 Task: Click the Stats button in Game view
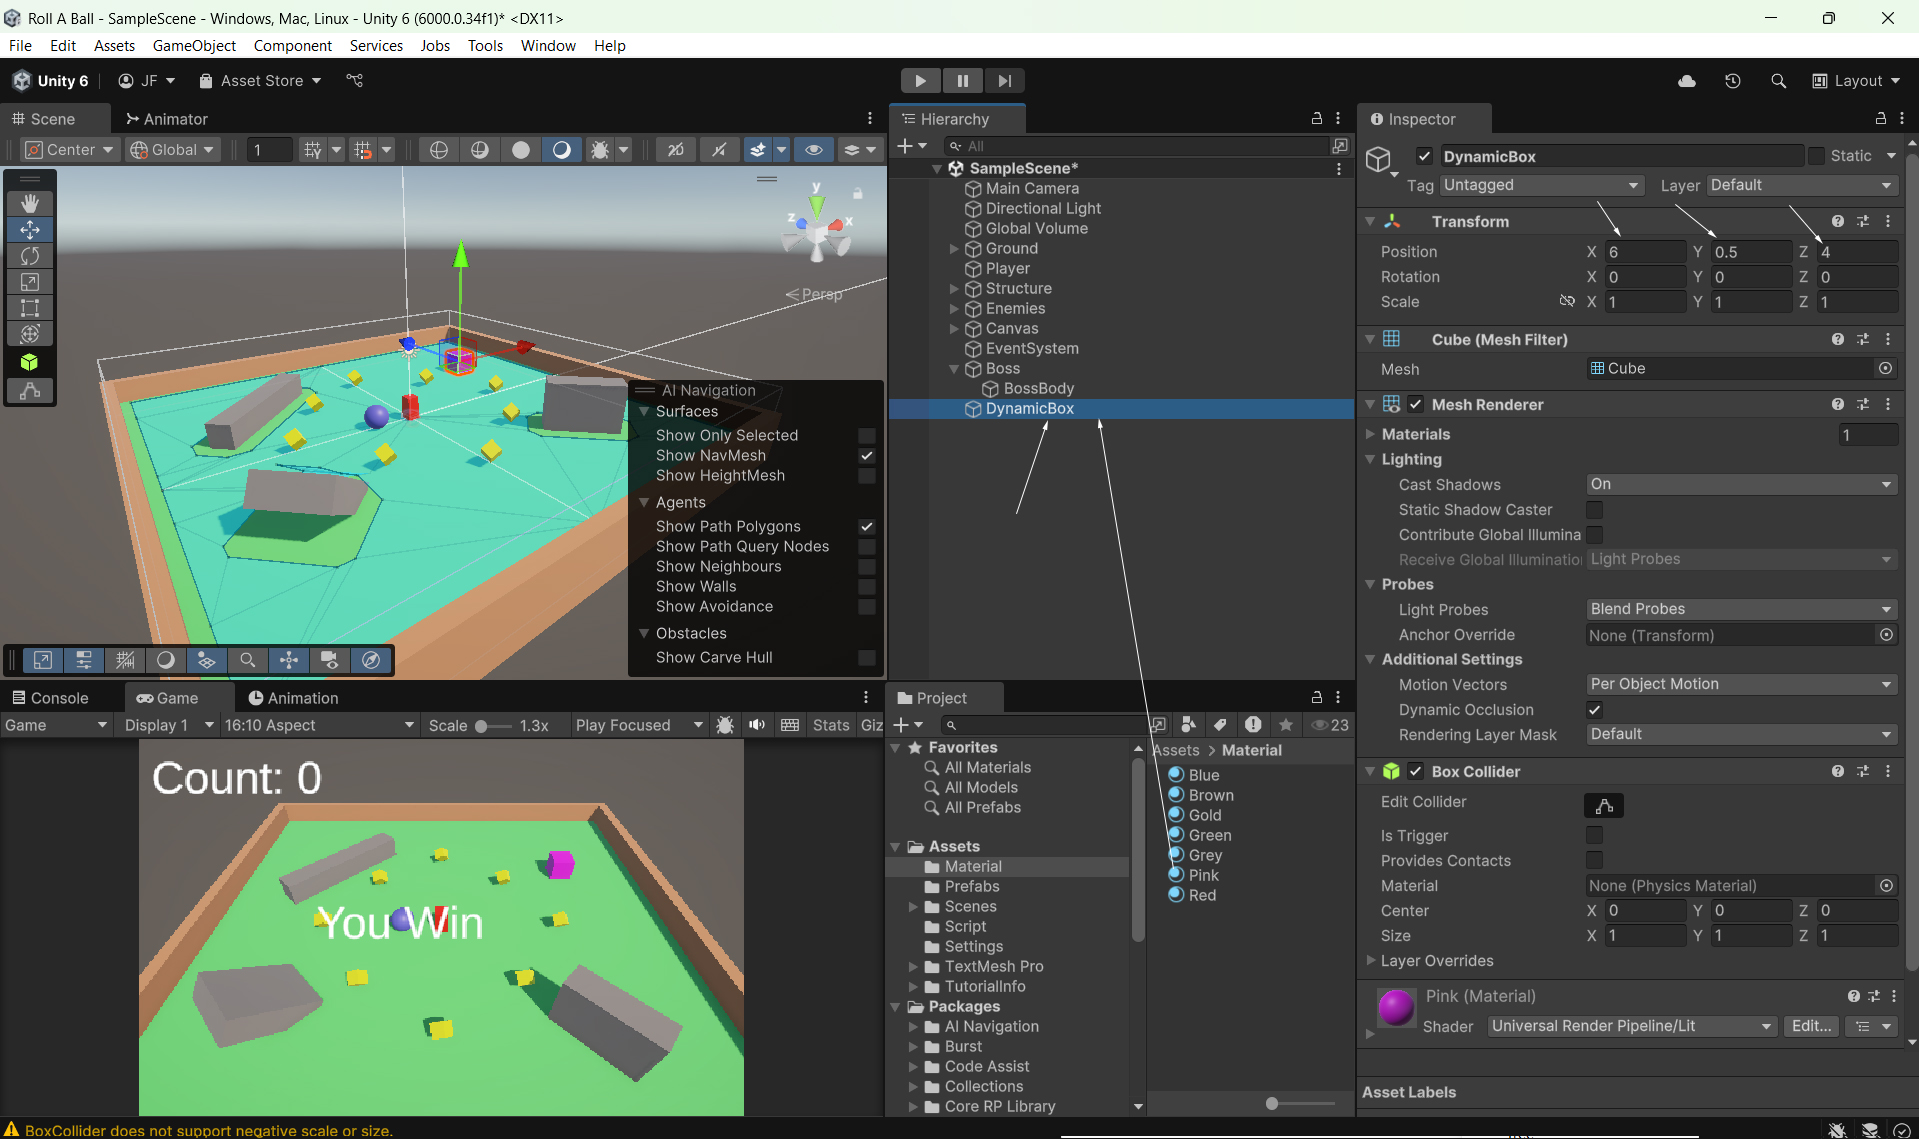830,725
